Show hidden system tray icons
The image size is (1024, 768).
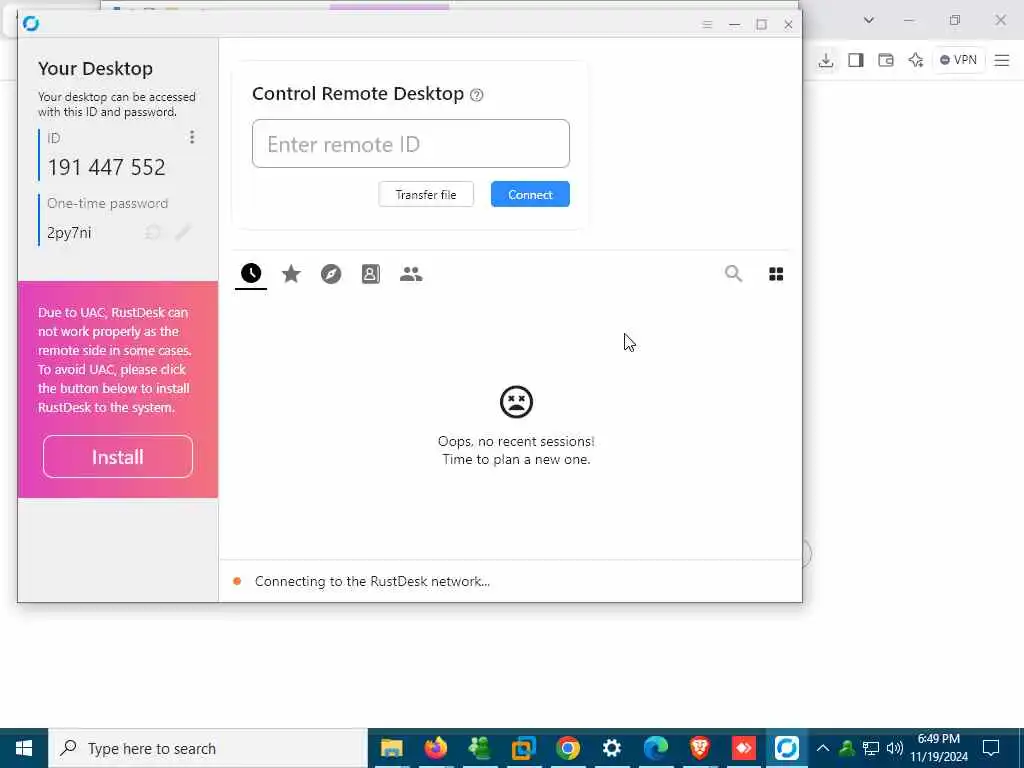click(823, 748)
